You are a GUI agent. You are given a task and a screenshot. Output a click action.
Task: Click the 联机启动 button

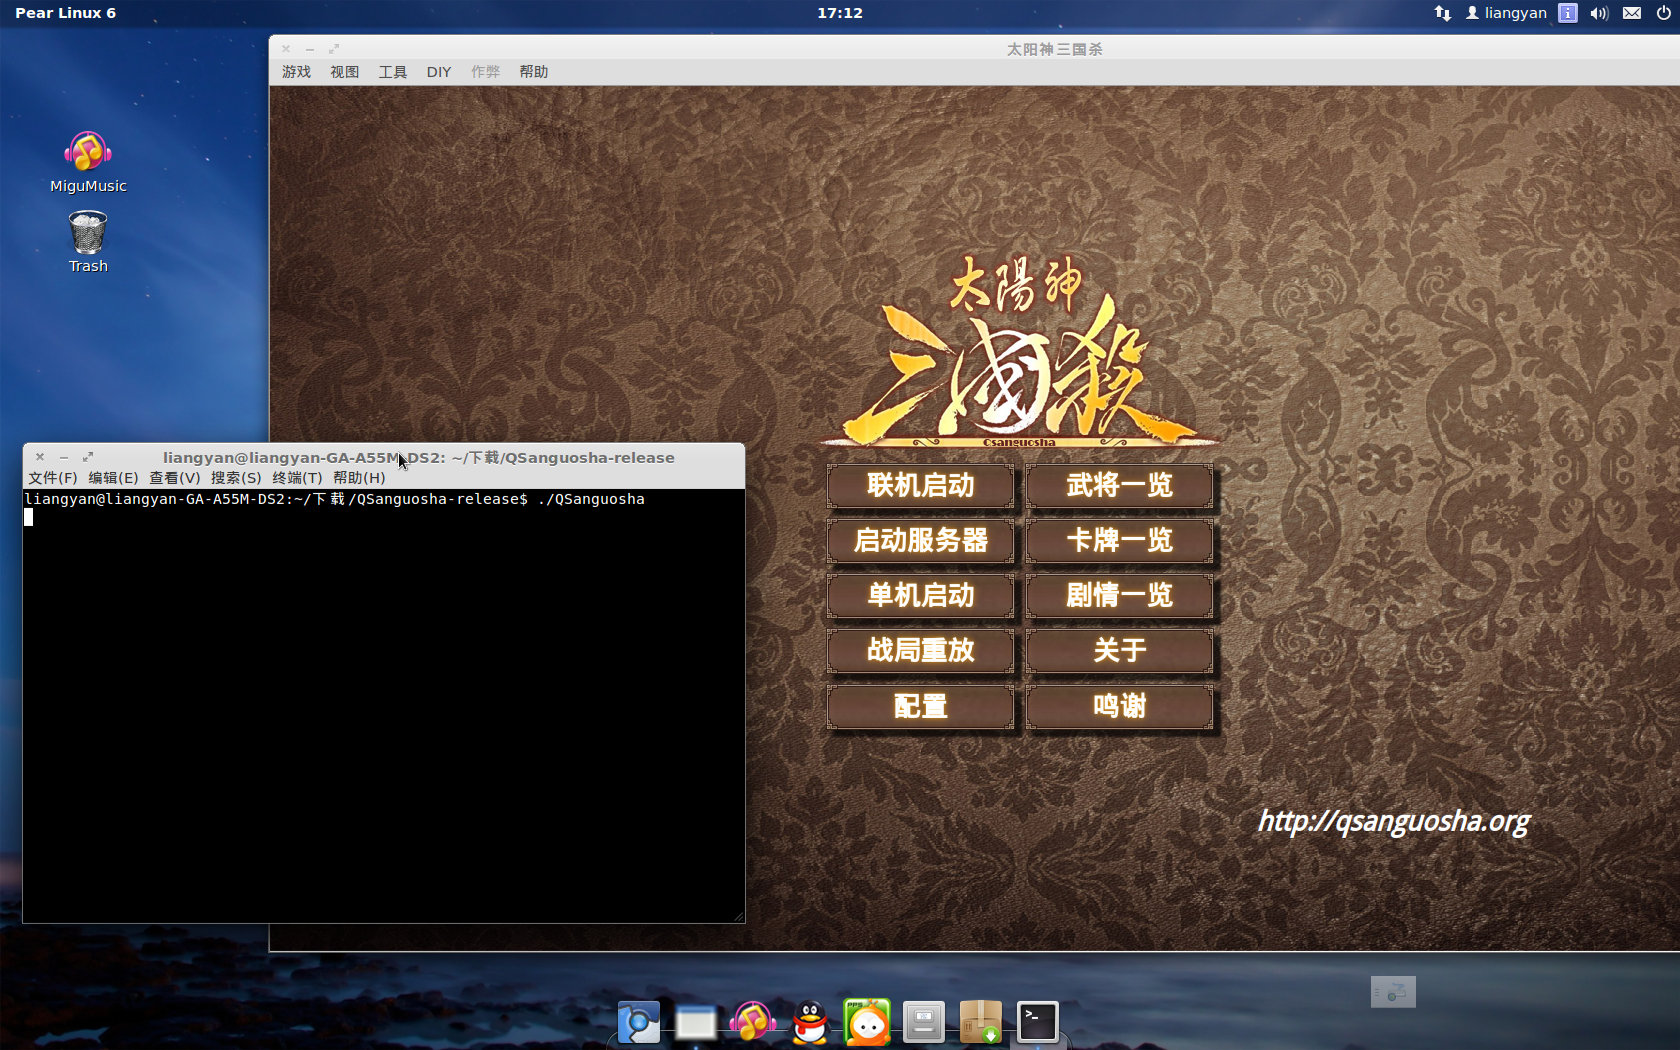point(920,486)
